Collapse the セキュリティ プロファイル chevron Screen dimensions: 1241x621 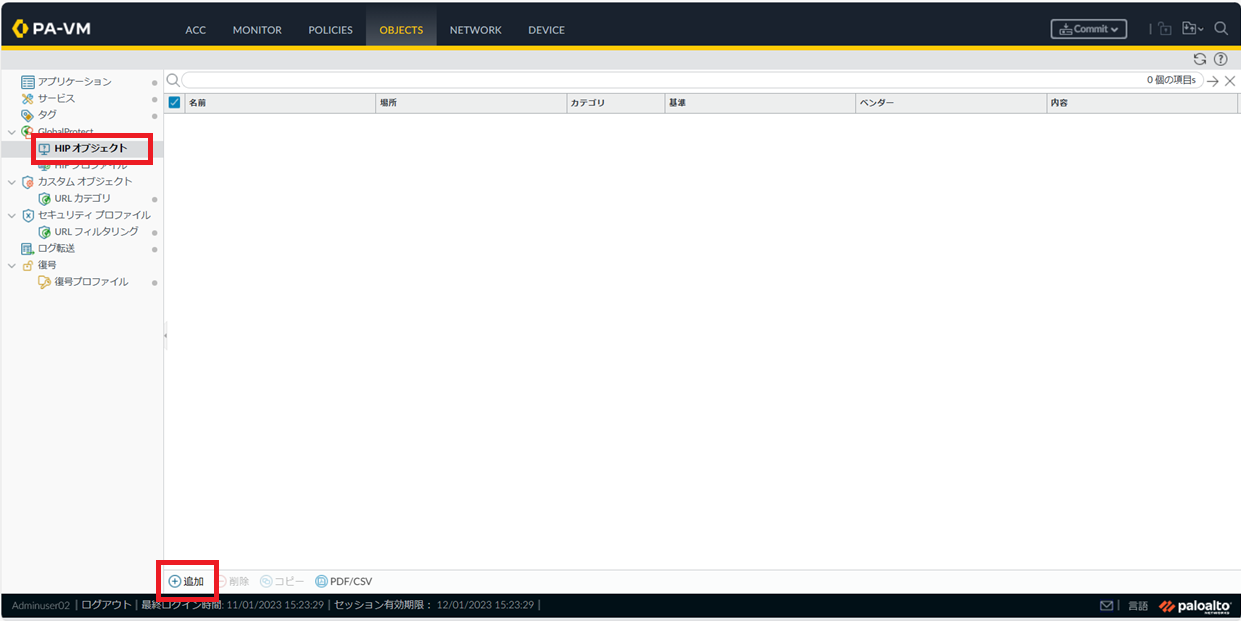coord(12,215)
